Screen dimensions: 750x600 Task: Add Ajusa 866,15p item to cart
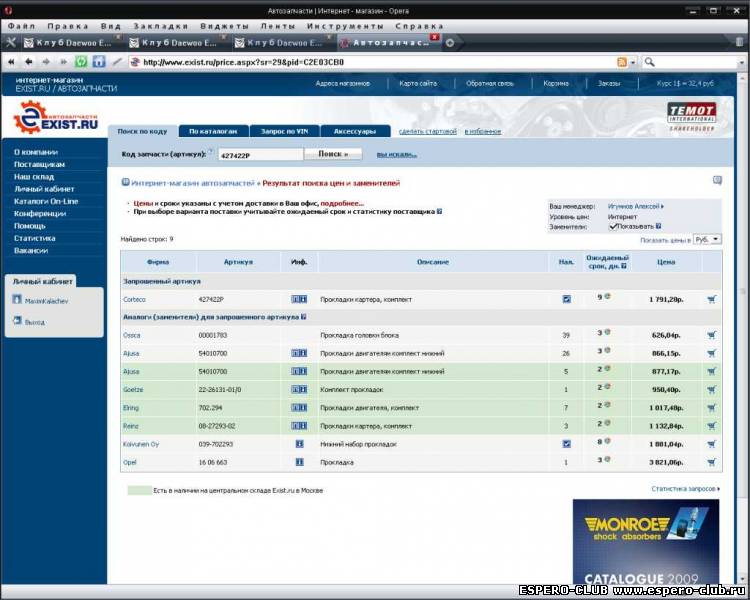(x=711, y=354)
